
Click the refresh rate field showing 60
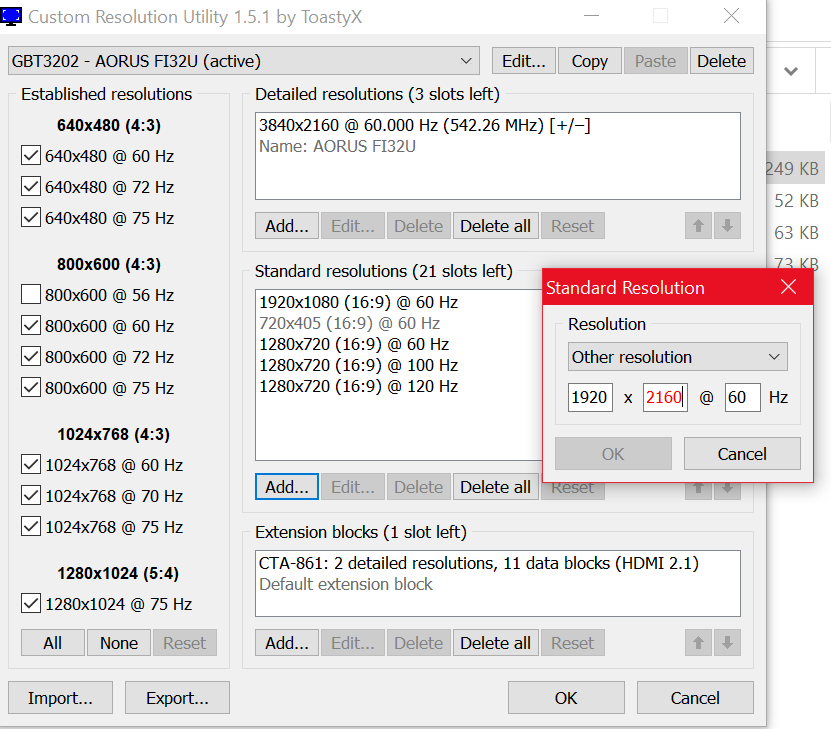(x=742, y=397)
